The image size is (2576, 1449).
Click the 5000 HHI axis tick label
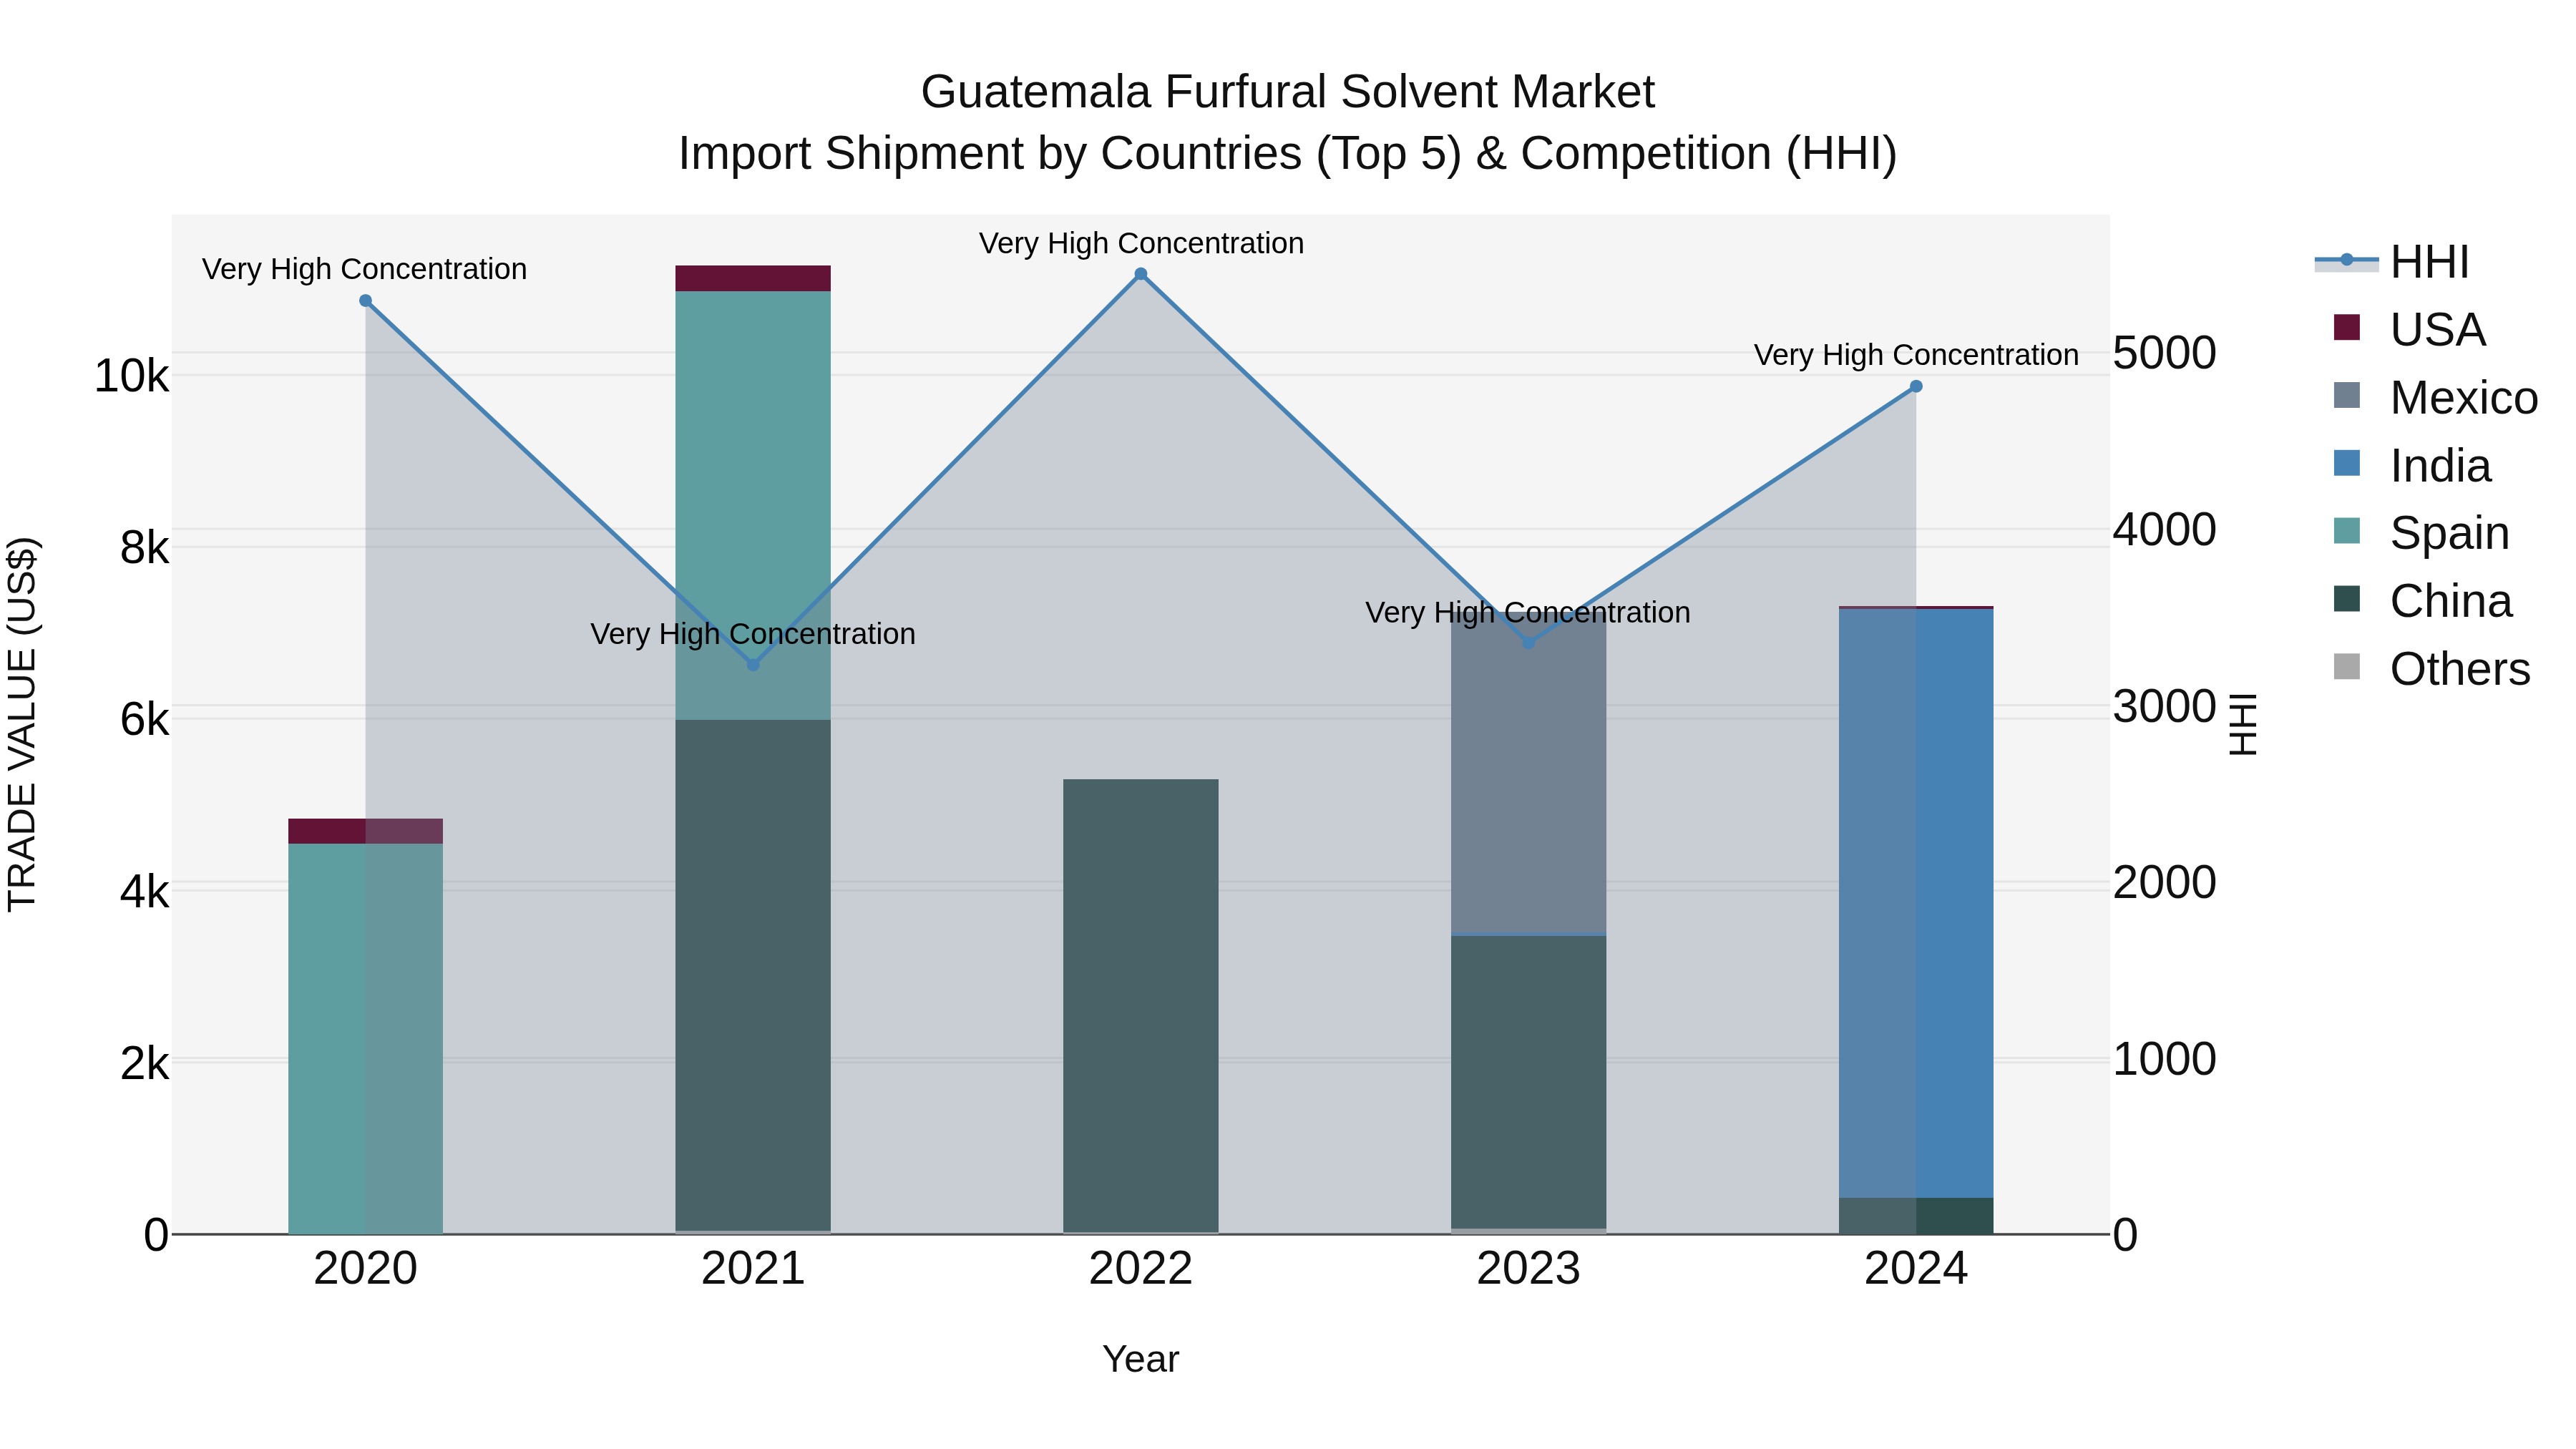pos(2165,353)
